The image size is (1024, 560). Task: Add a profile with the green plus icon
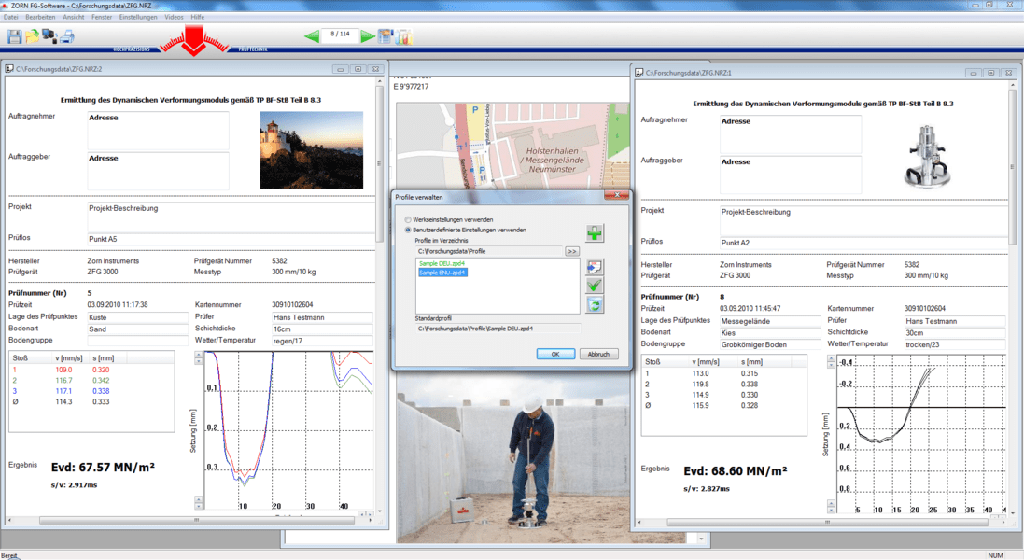594,234
